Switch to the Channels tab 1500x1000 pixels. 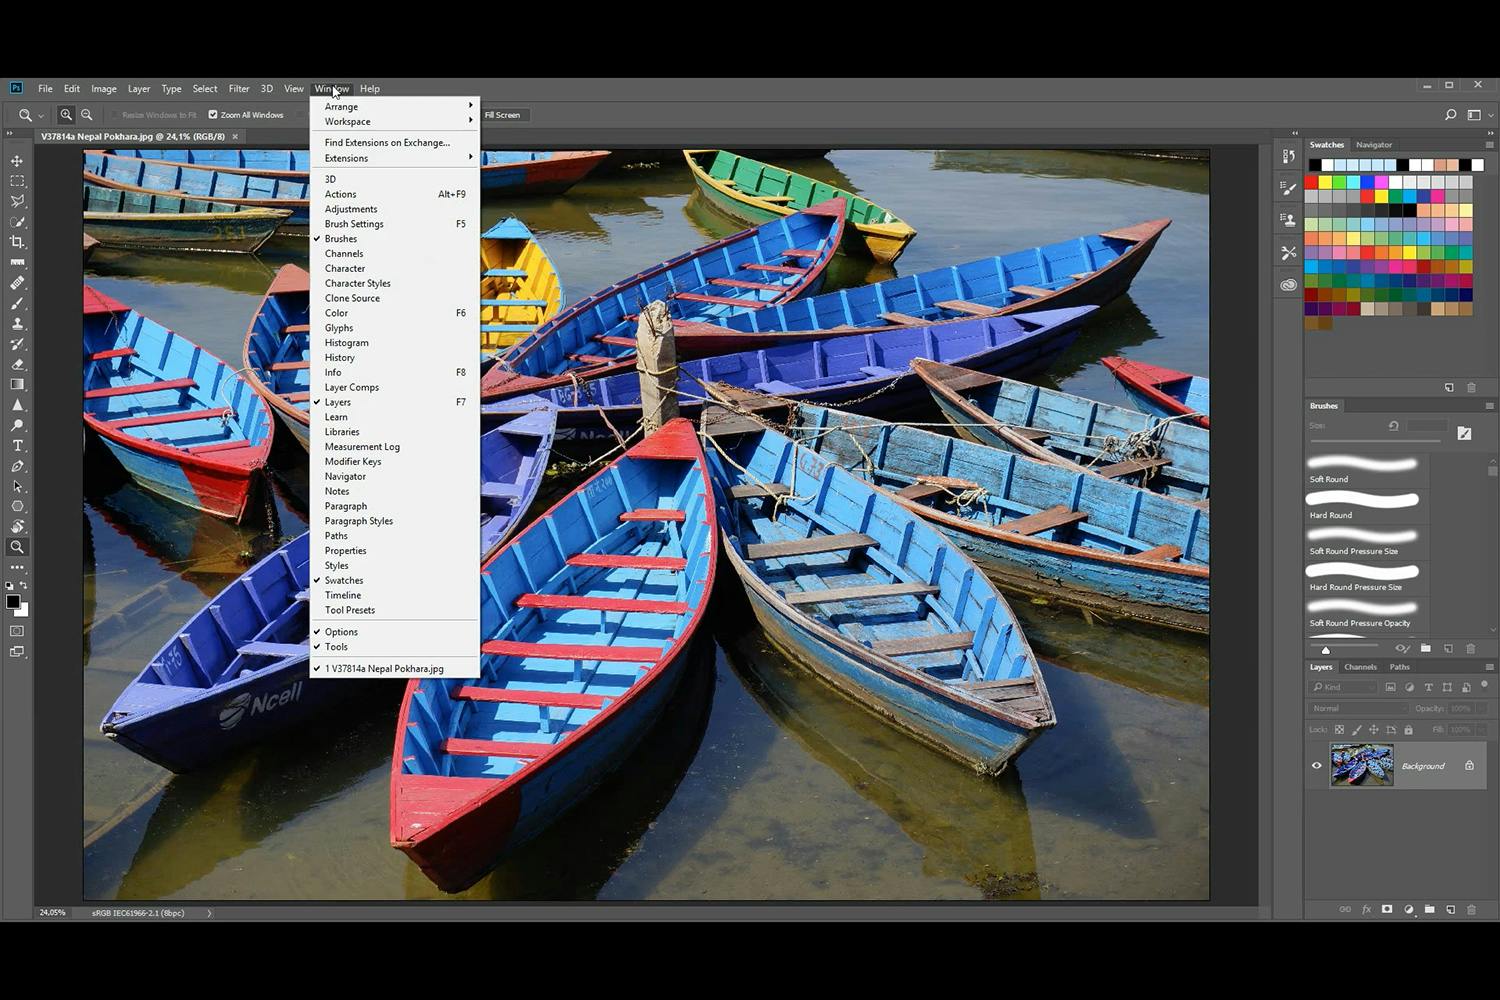1360,667
